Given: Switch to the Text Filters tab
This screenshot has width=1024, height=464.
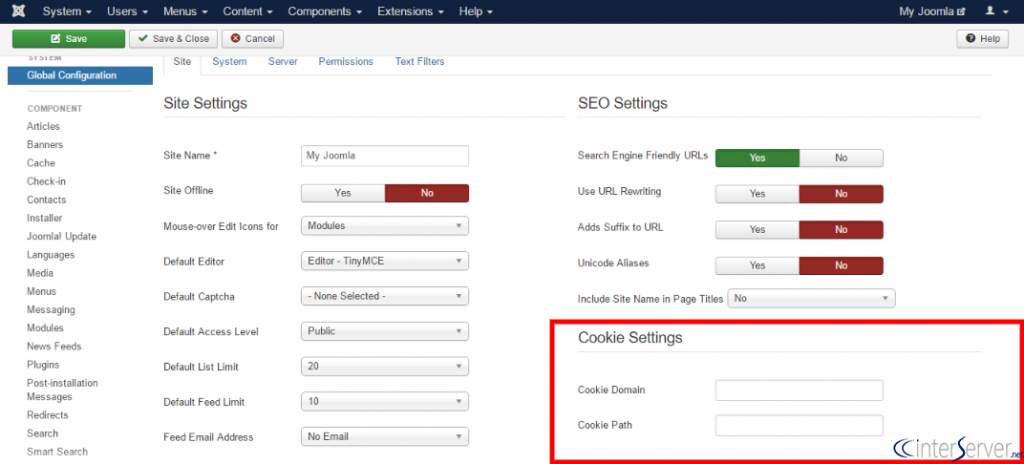Looking at the screenshot, I should (419, 61).
